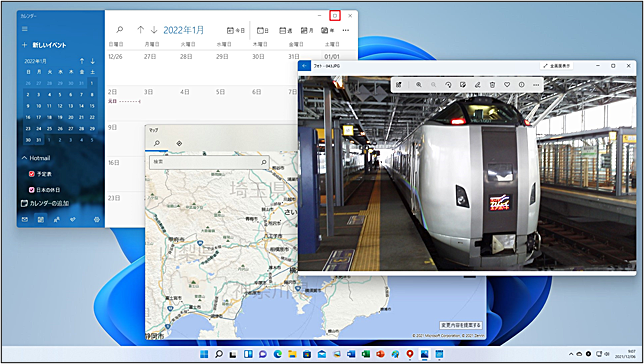The height and width of the screenshot is (364, 644).
Task: Open the Windows Start button on taskbar
Action: 204,354
